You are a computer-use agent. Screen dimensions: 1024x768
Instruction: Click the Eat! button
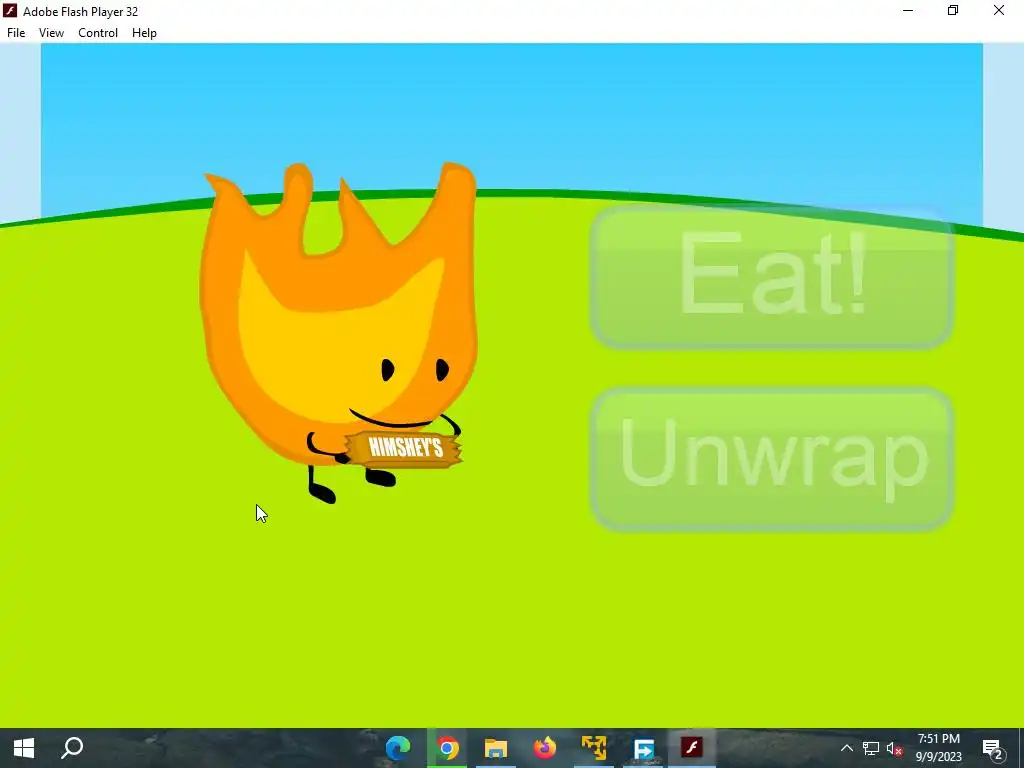coord(772,277)
